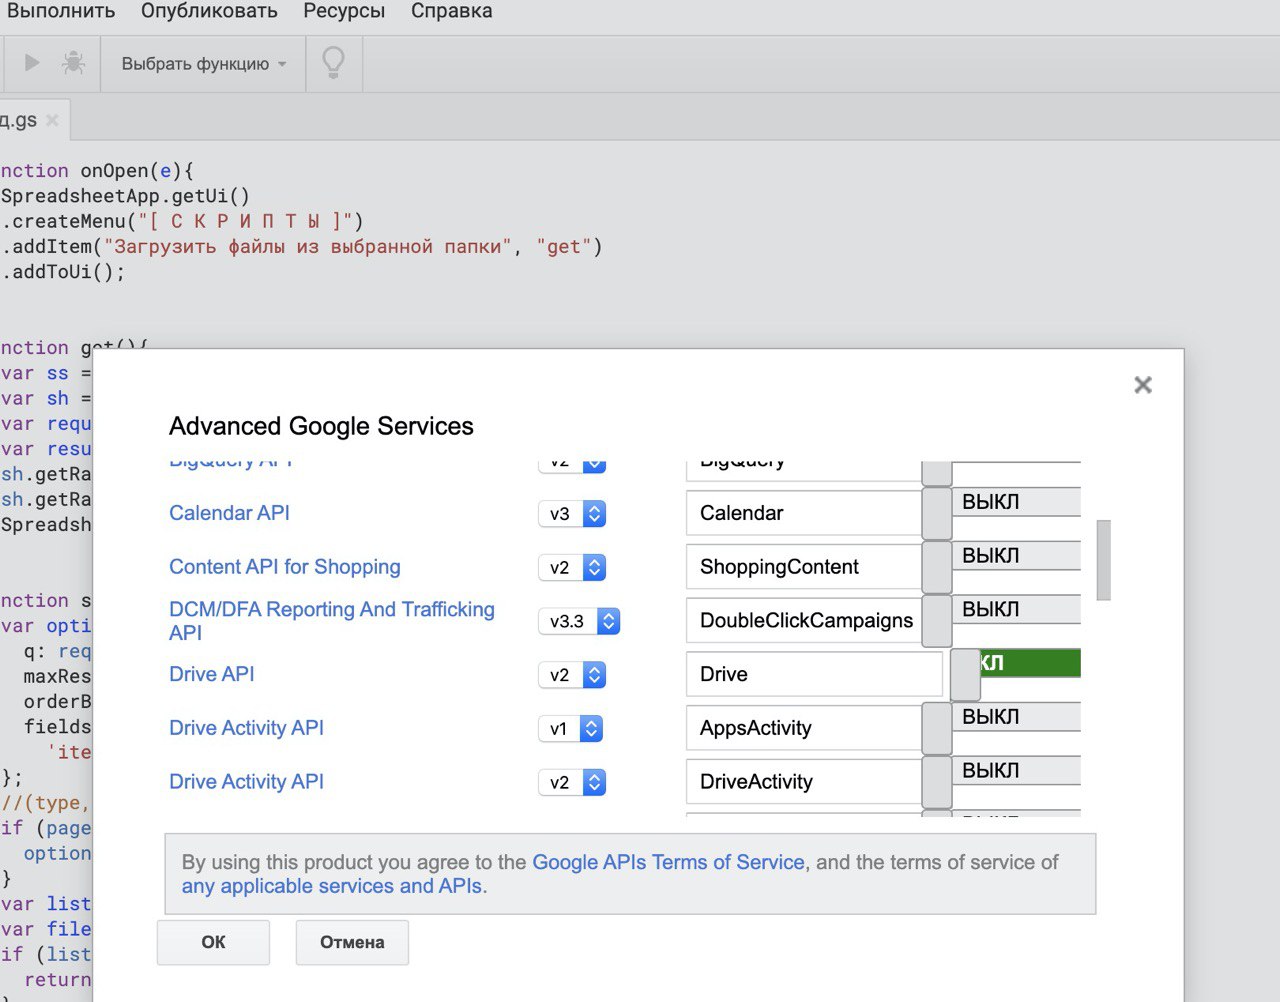Close the .gs file tab
1280x1002 pixels.
pos(52,121)
